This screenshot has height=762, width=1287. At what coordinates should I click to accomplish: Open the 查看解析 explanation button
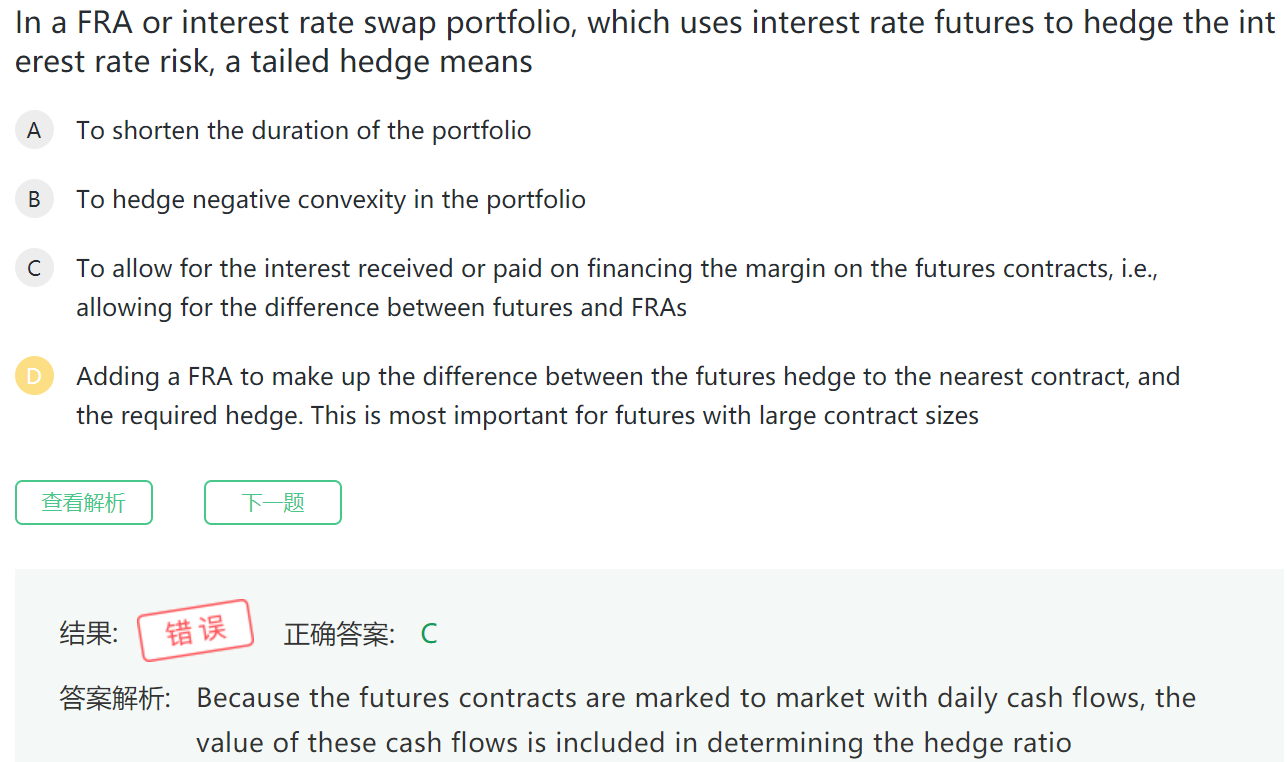[x=84, y=502]
